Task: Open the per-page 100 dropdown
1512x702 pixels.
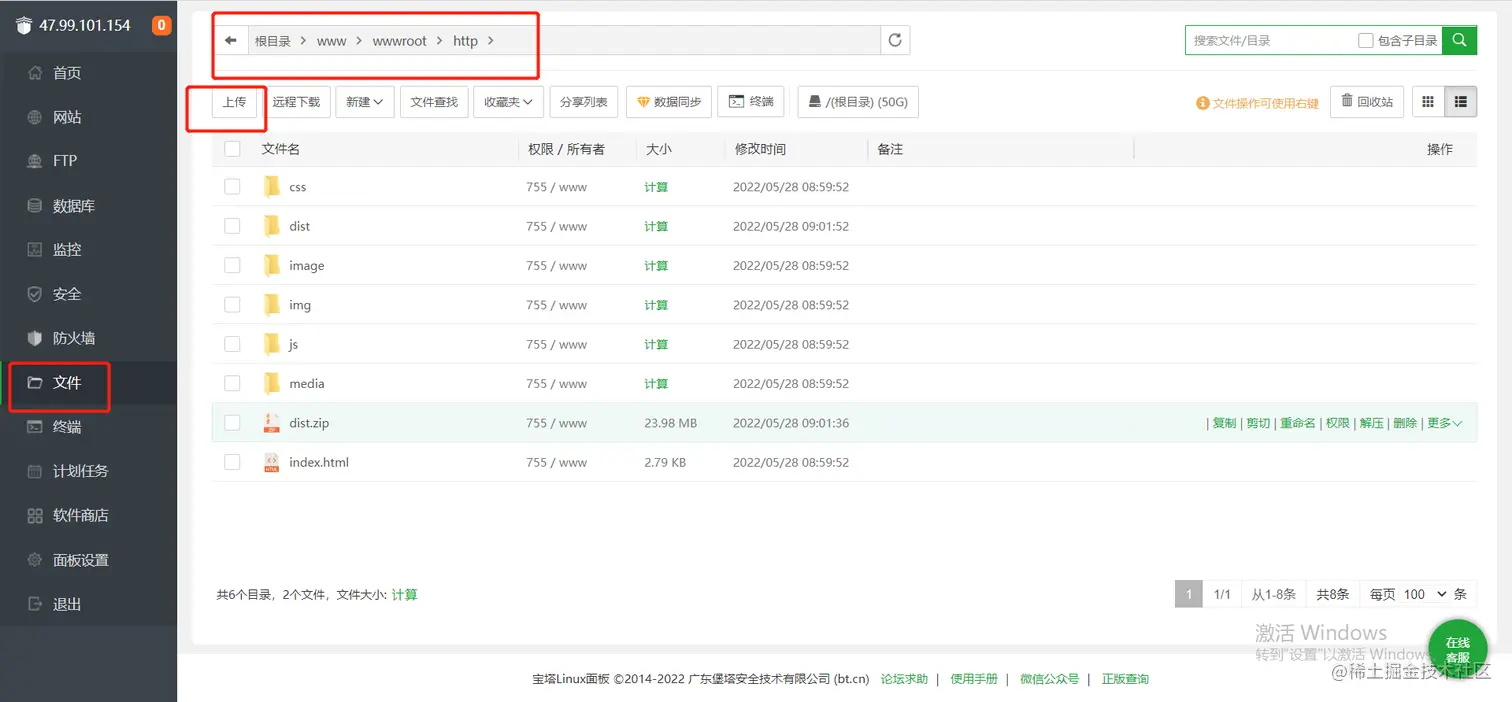Action: pyautogui.click(x=1424, y=594)
